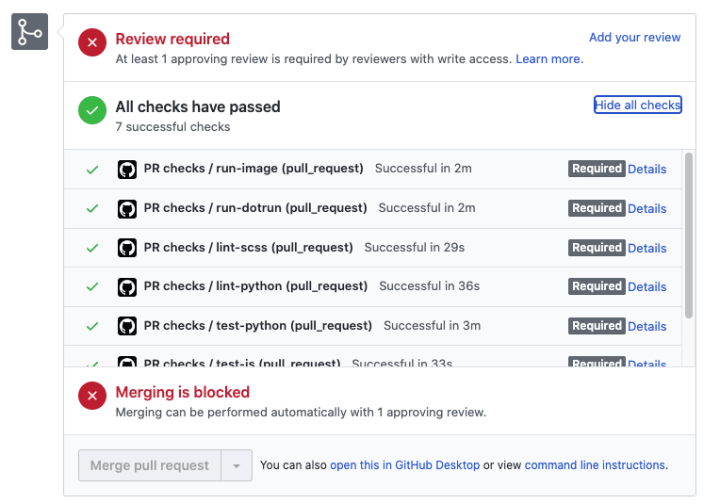Click the green All checks passed icon
Image resolution: width=720 pixels, height=504 pixels.
tap(93, 111)
